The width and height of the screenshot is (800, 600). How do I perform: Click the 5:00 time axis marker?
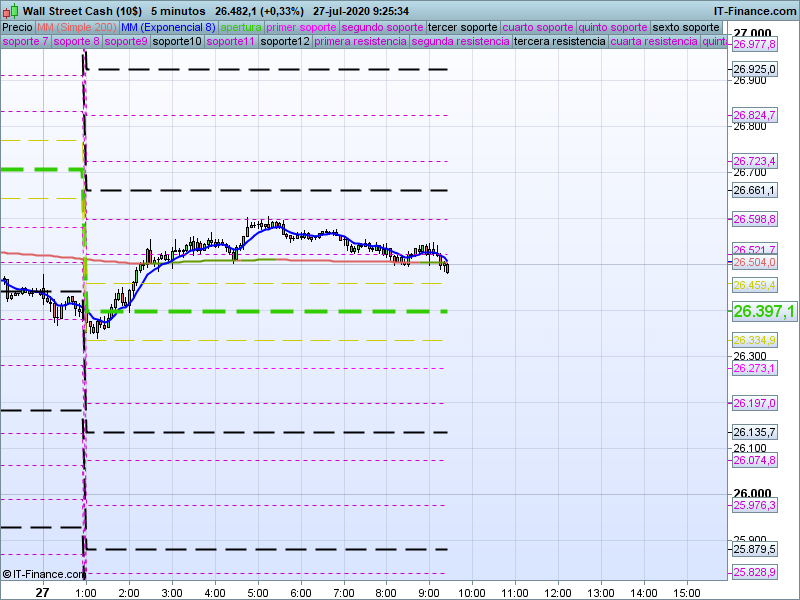257,592
